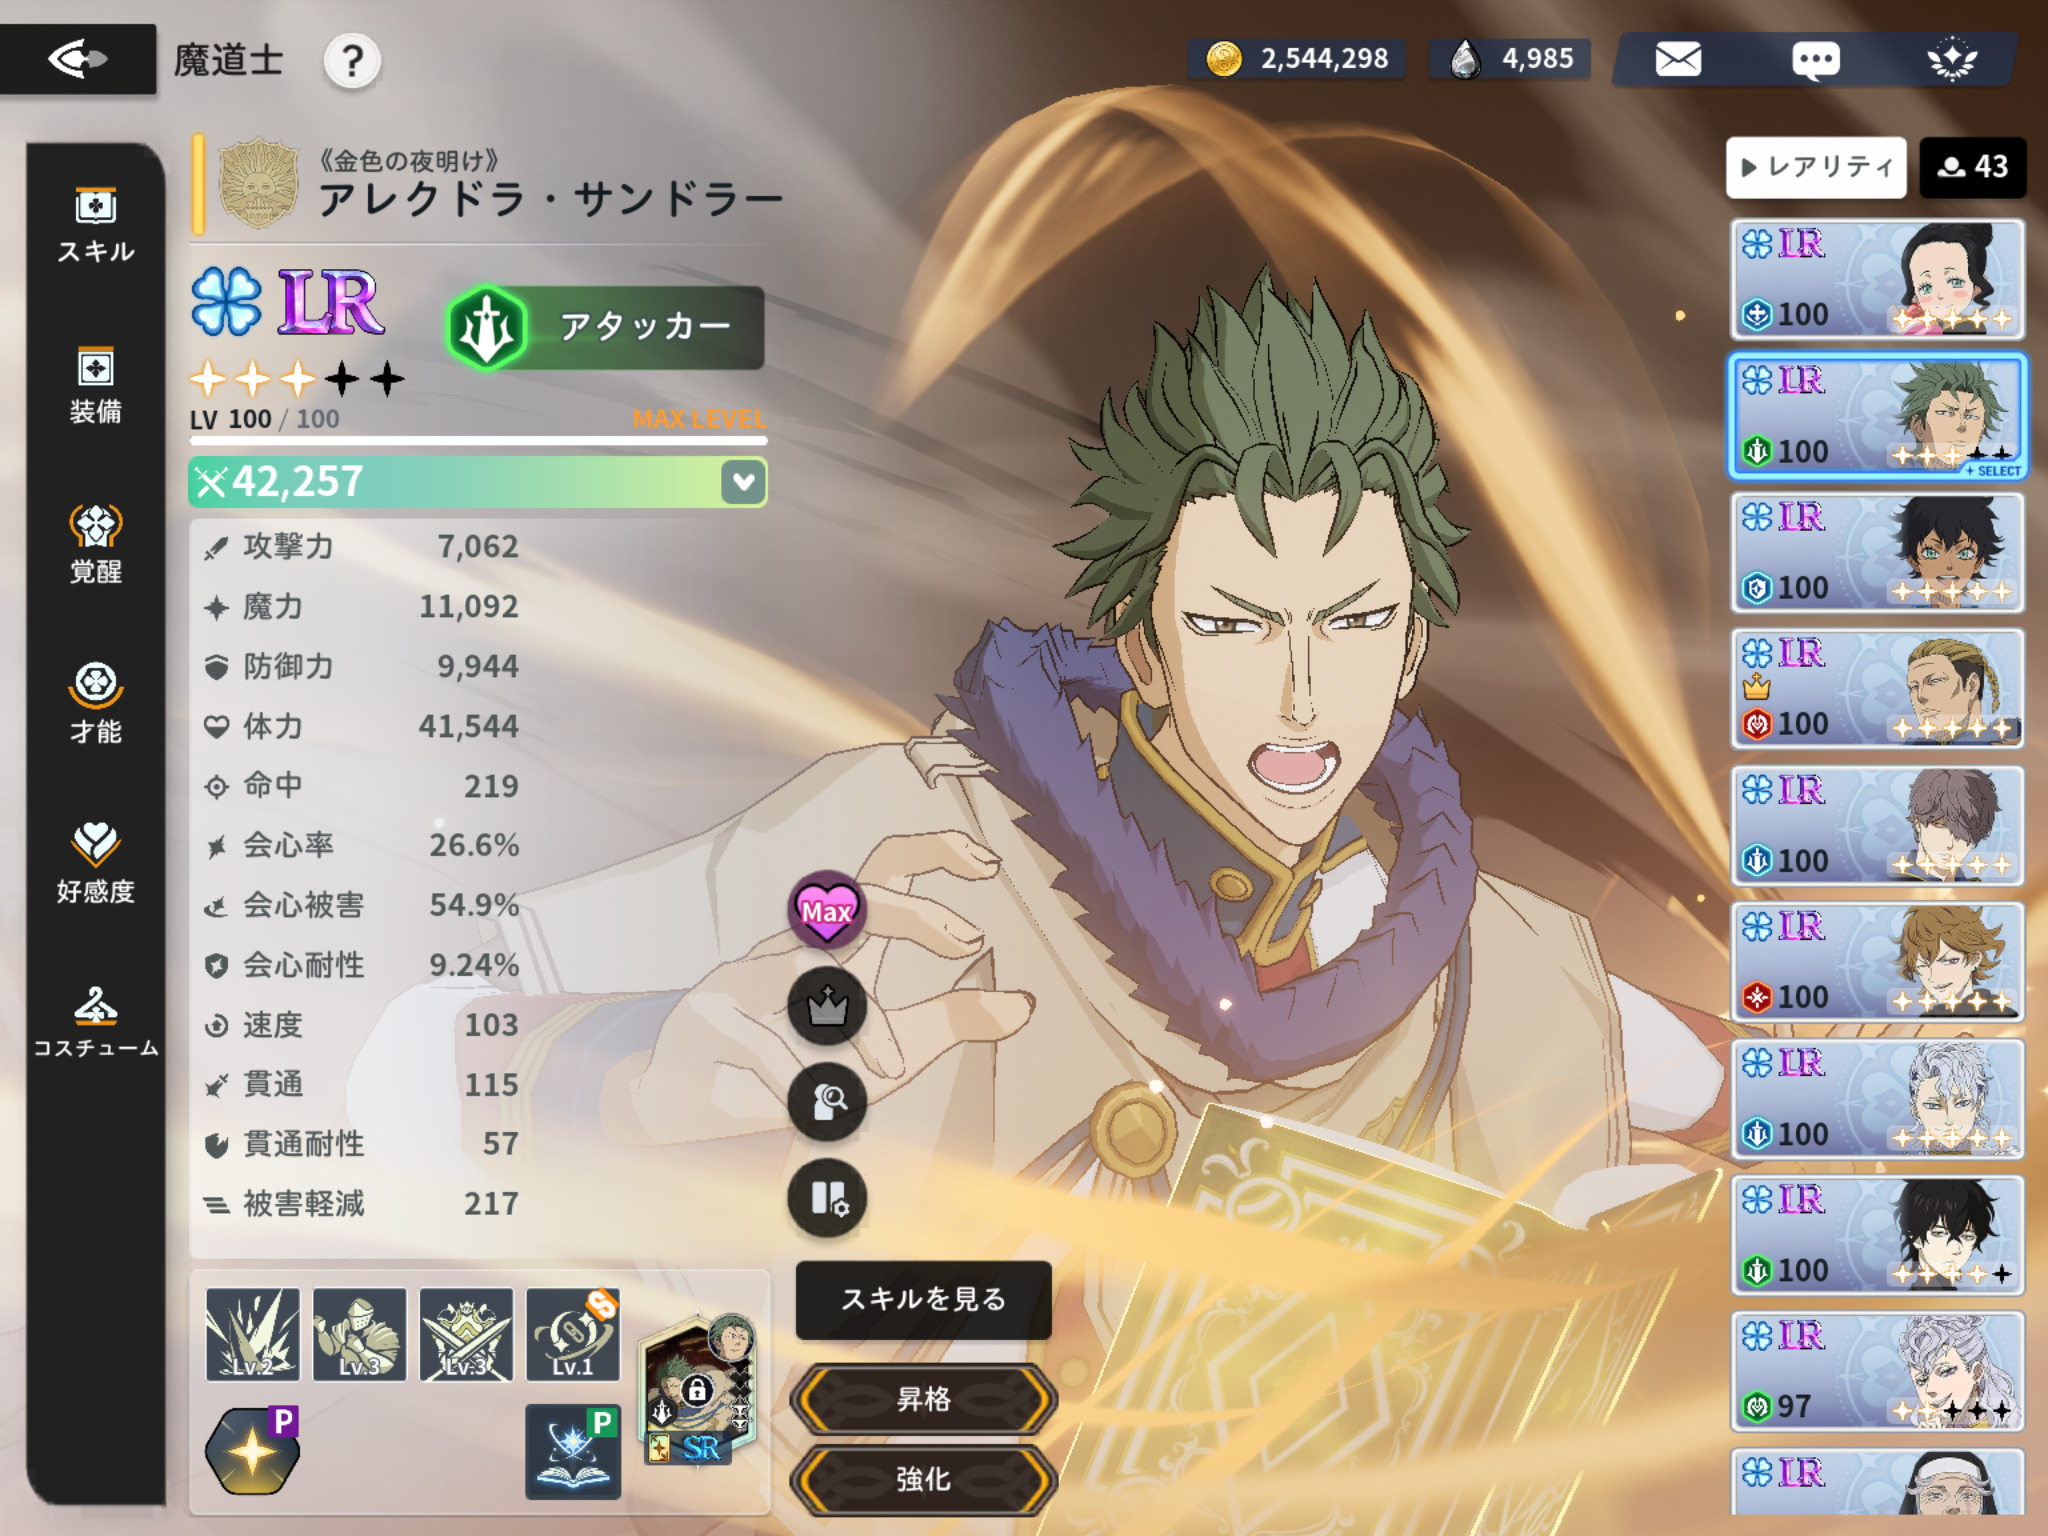Open the help question mark icon
Viewport: 2048px width, 1536px height.
[x=352, y=61]
